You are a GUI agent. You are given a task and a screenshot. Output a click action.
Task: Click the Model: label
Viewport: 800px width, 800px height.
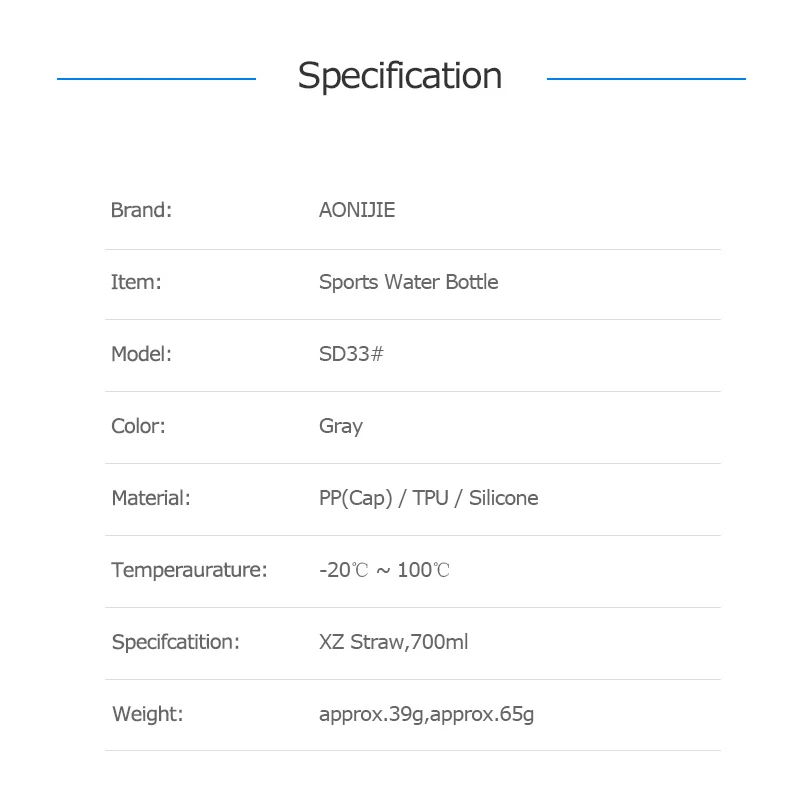[142, 354]
